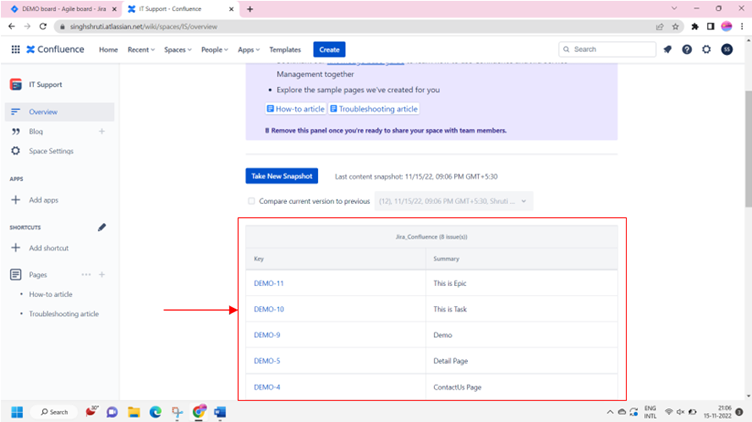Open Word from the taskbar
This screenshot has width=752, height=422.
[x=220, y=412]
